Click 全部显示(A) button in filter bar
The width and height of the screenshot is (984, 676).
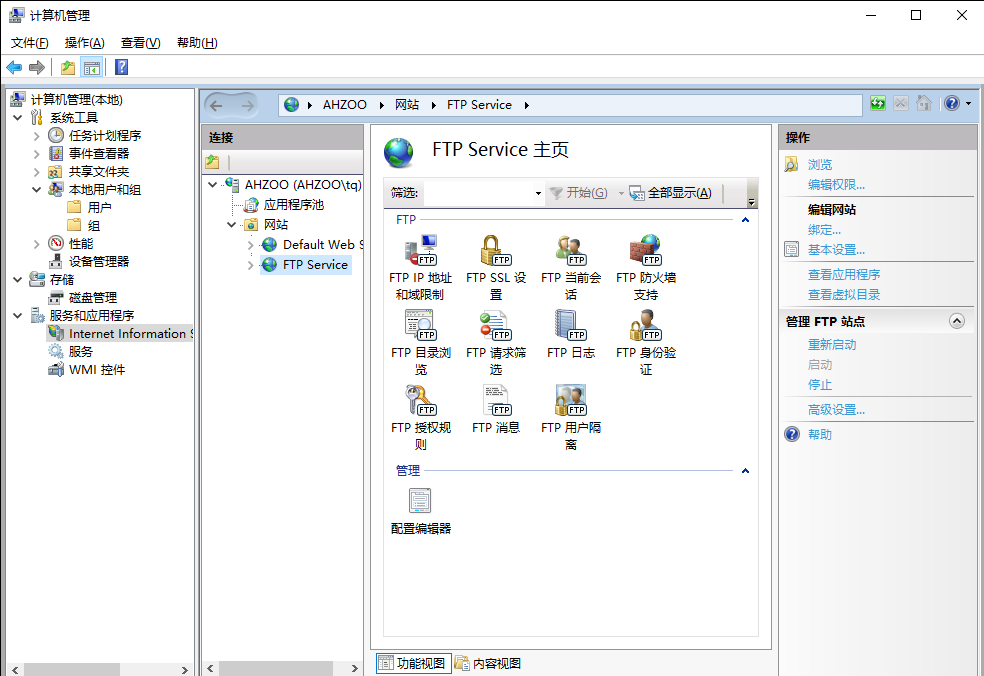[670, 193]
